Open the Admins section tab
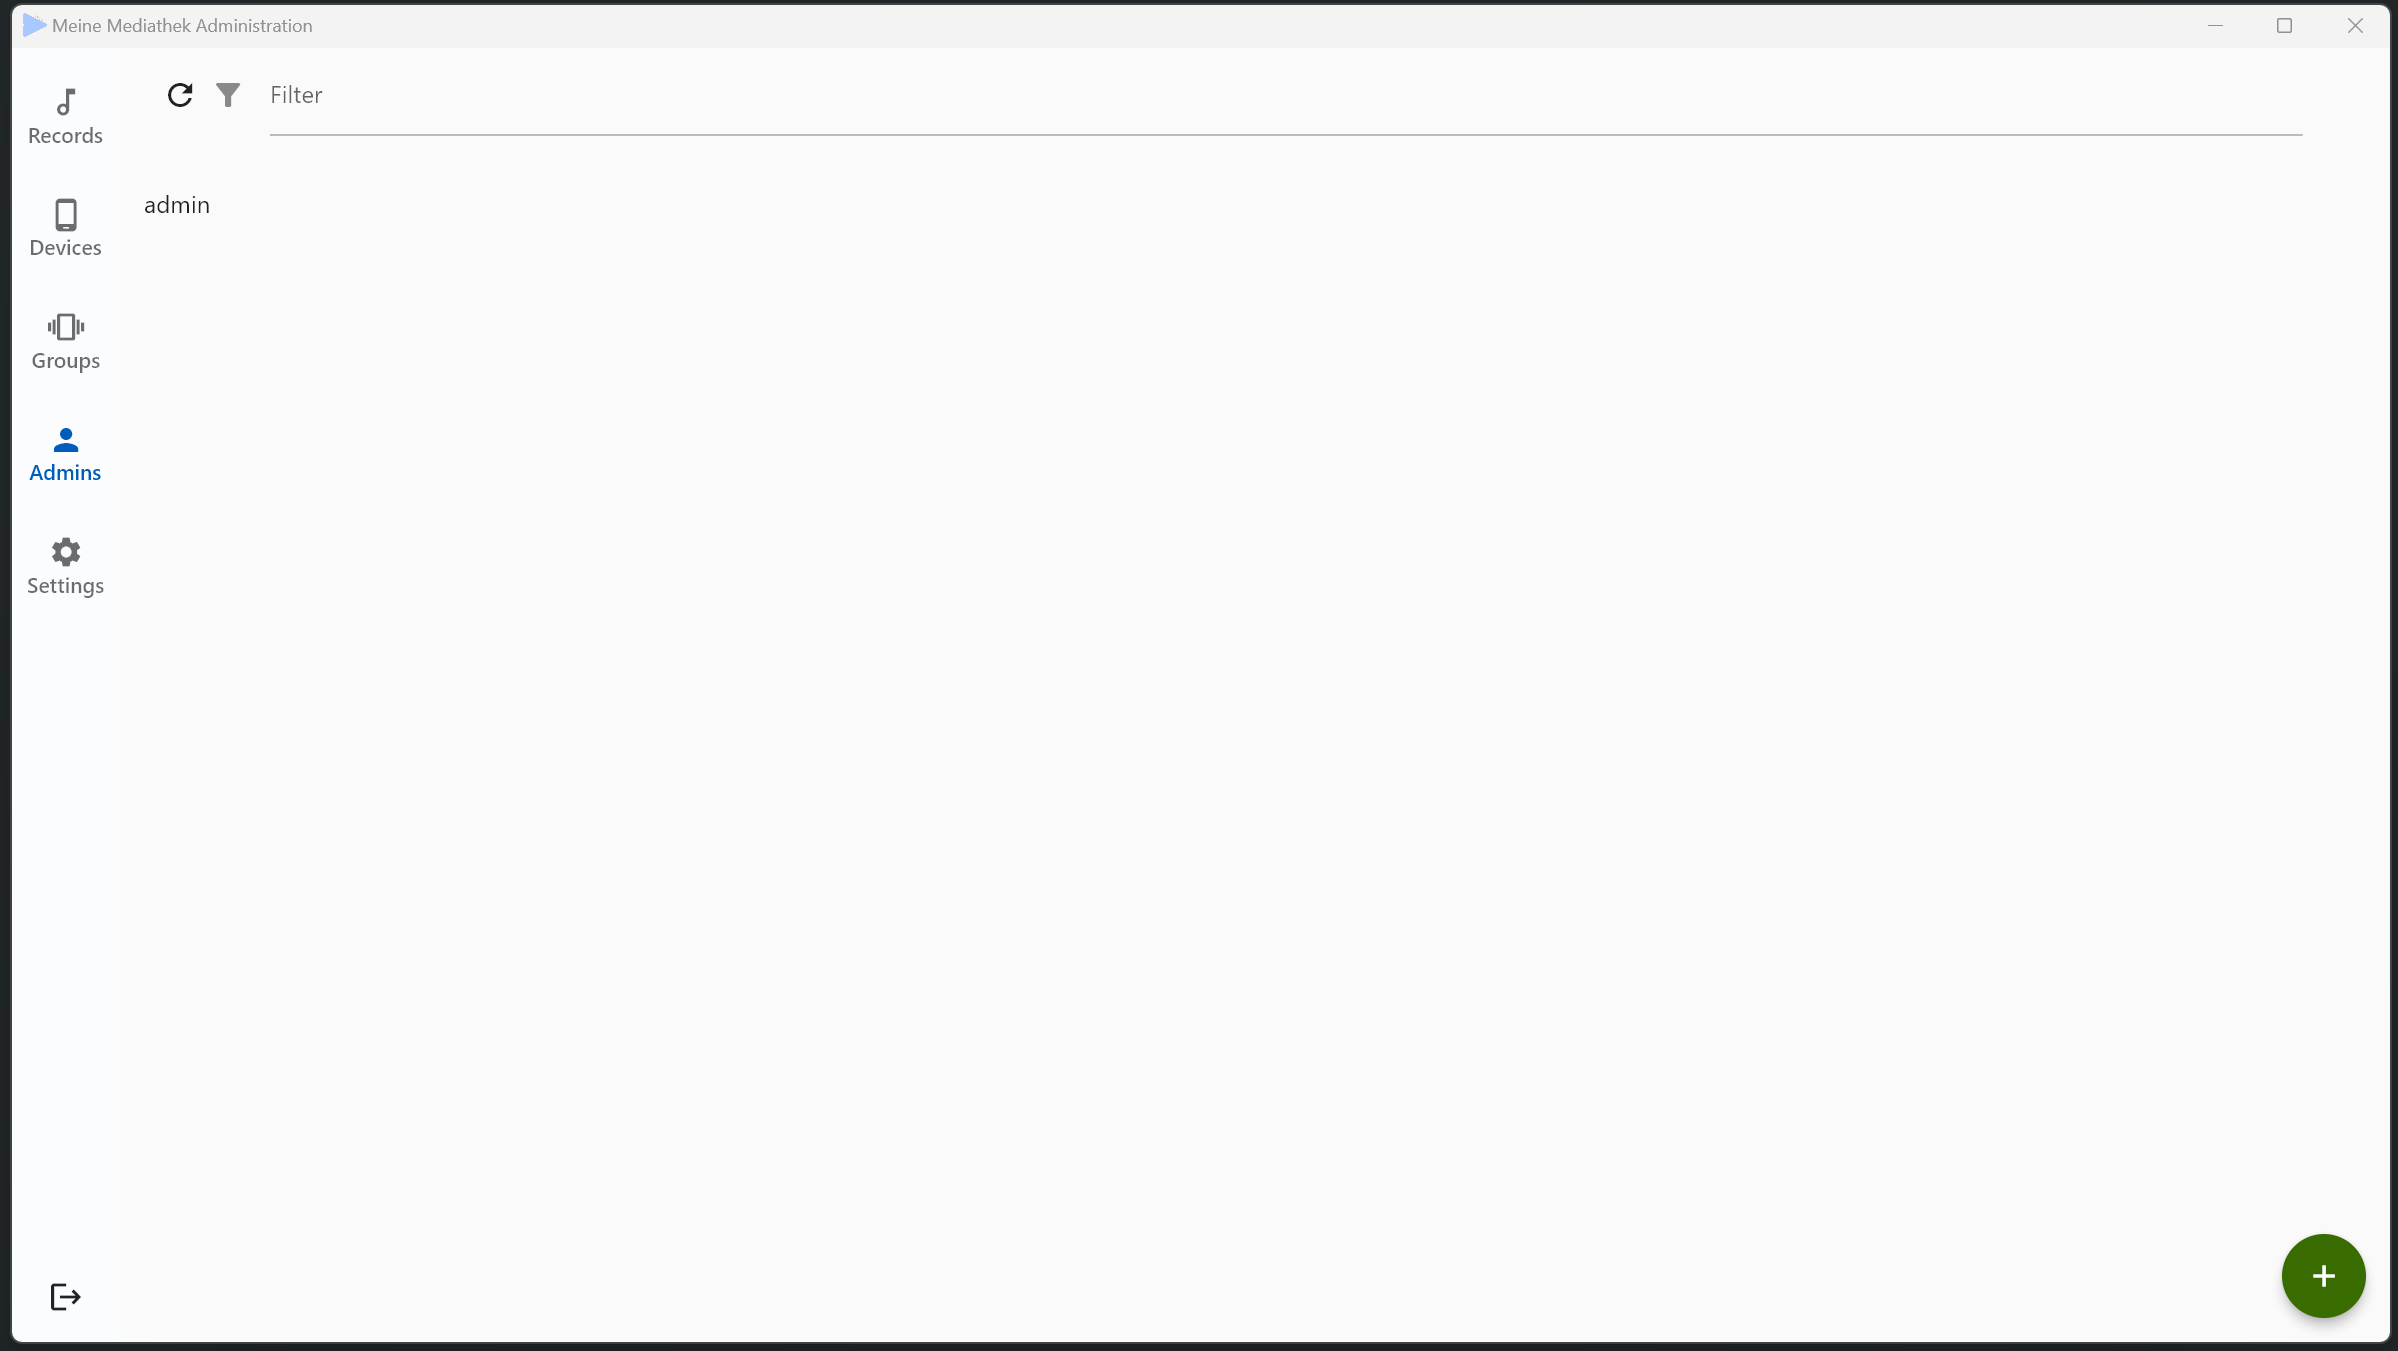This screenshot has height=1351, width=2398. click(66, 453)
